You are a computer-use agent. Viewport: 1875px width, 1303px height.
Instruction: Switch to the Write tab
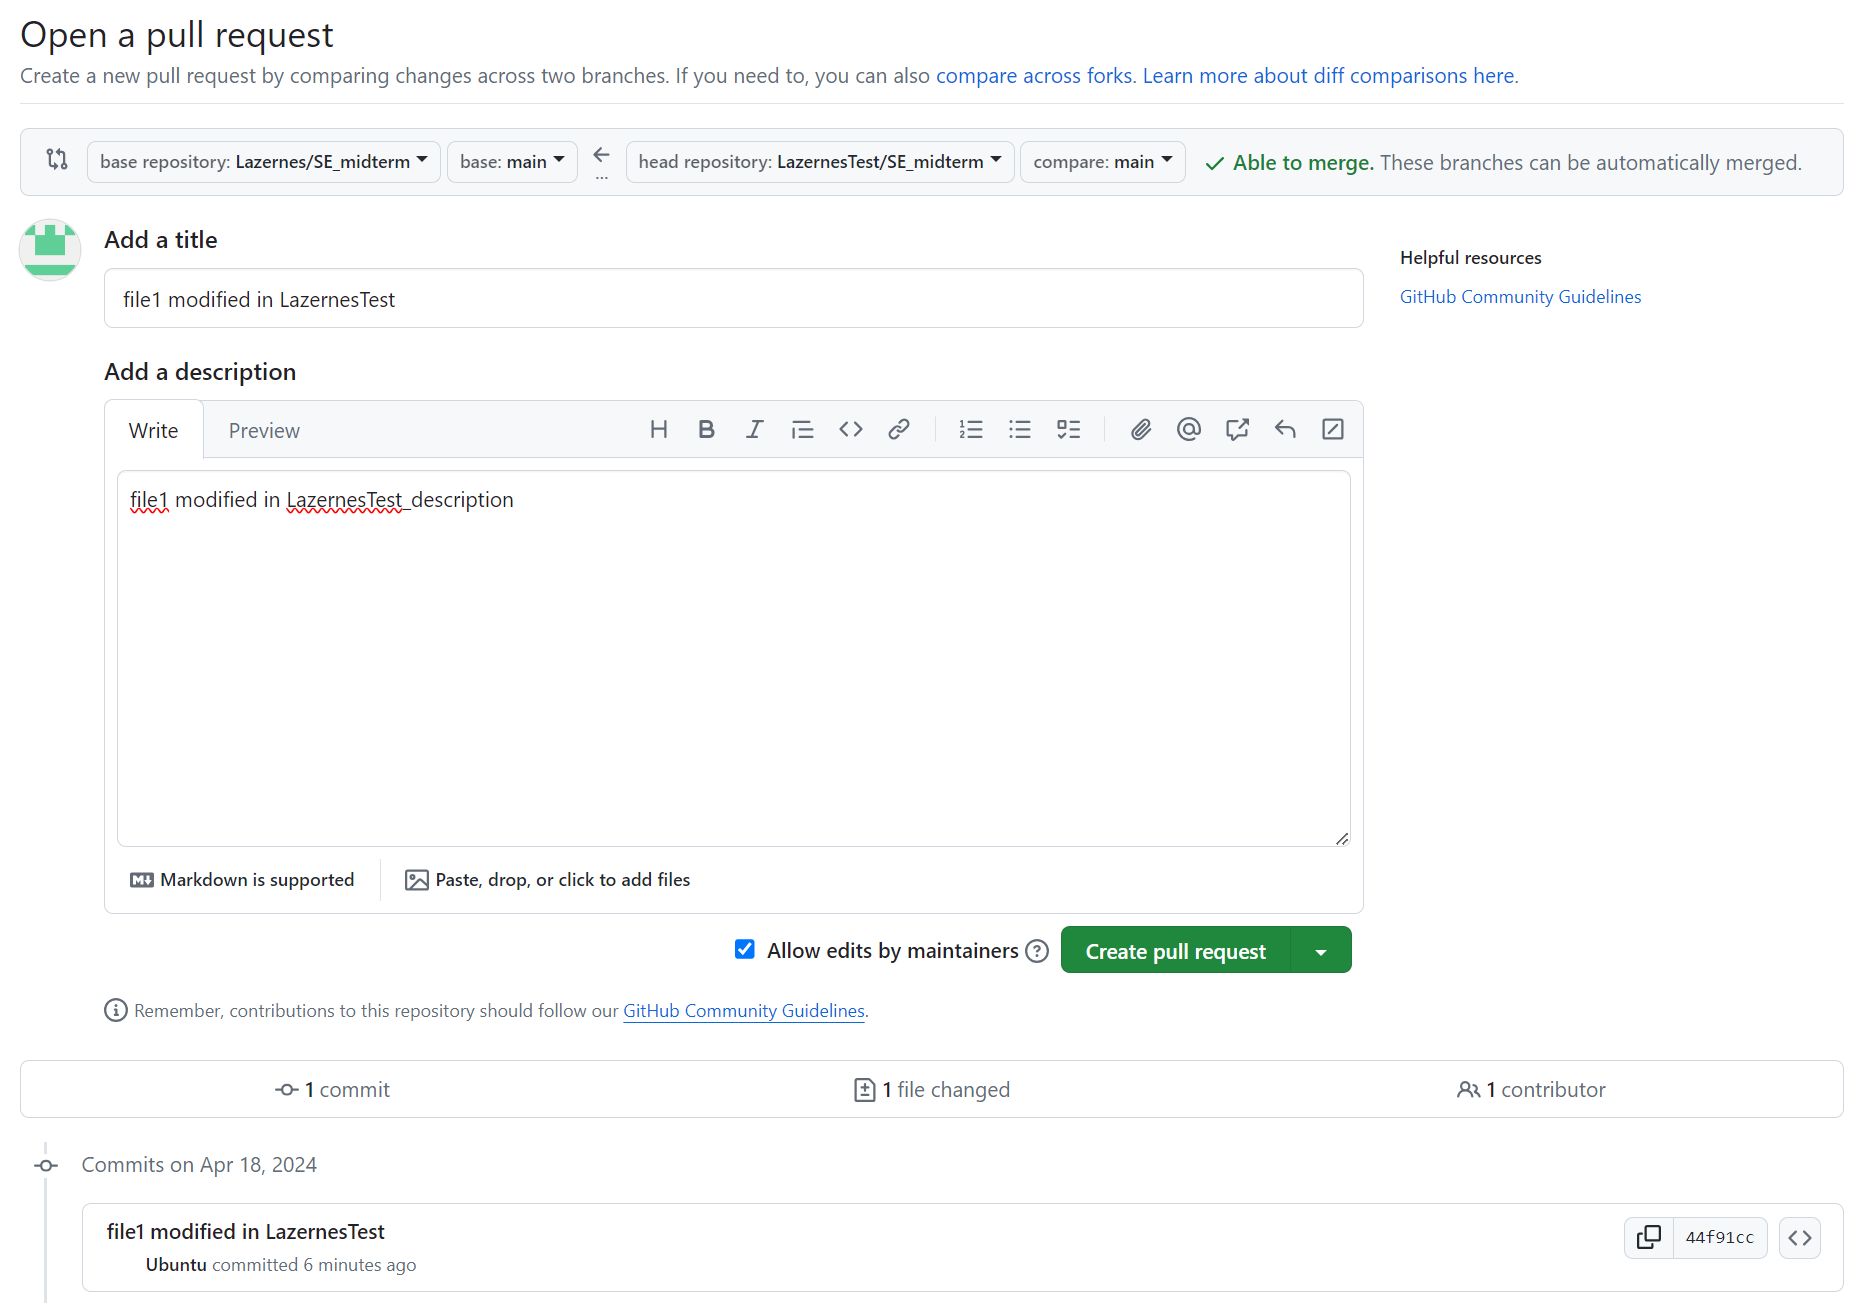click(x=154, y=431)
